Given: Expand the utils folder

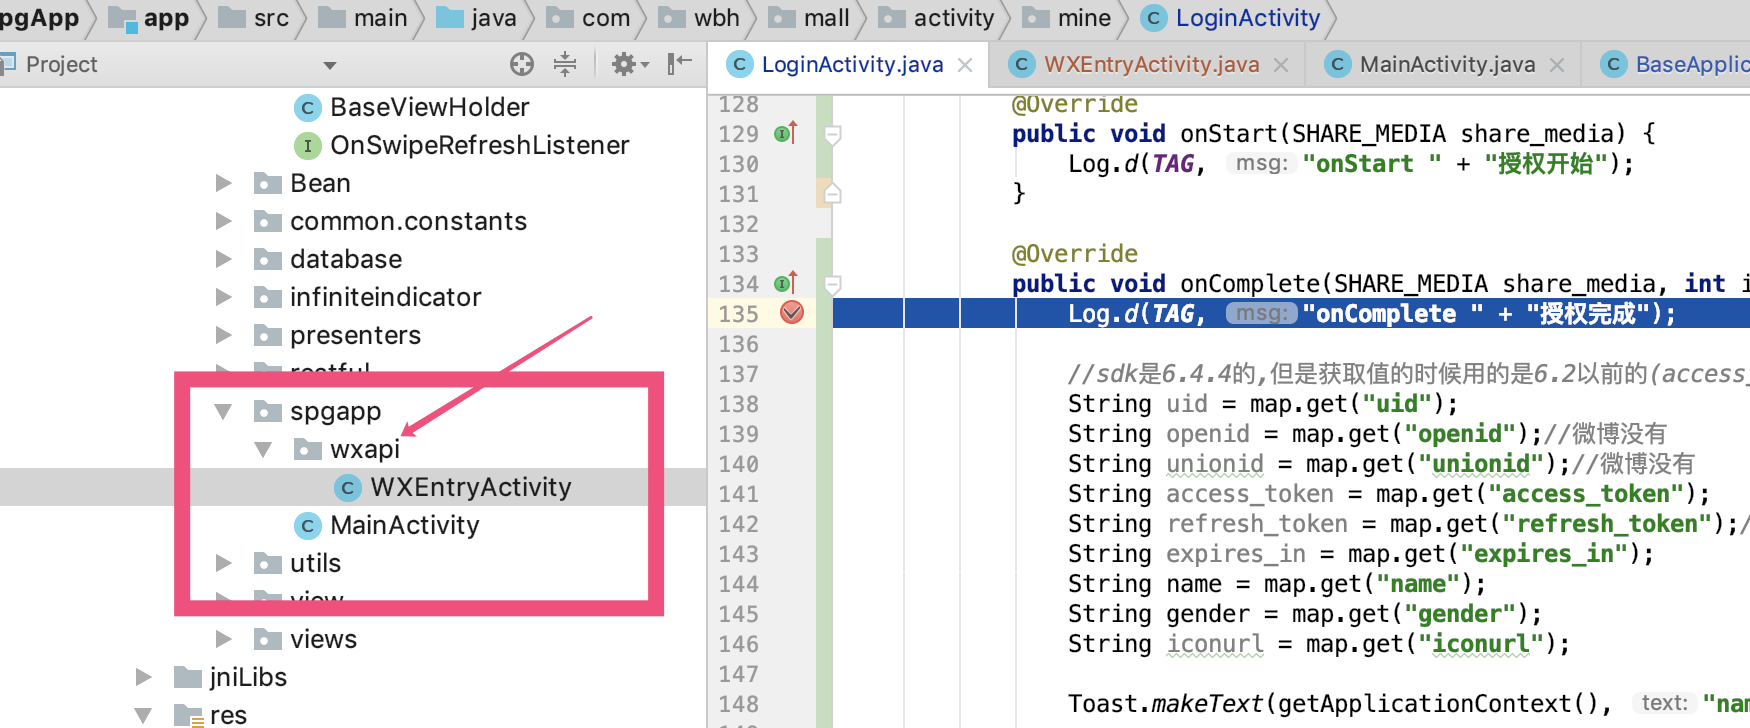Looking at the screenshot, I should [x=224, y=564].
